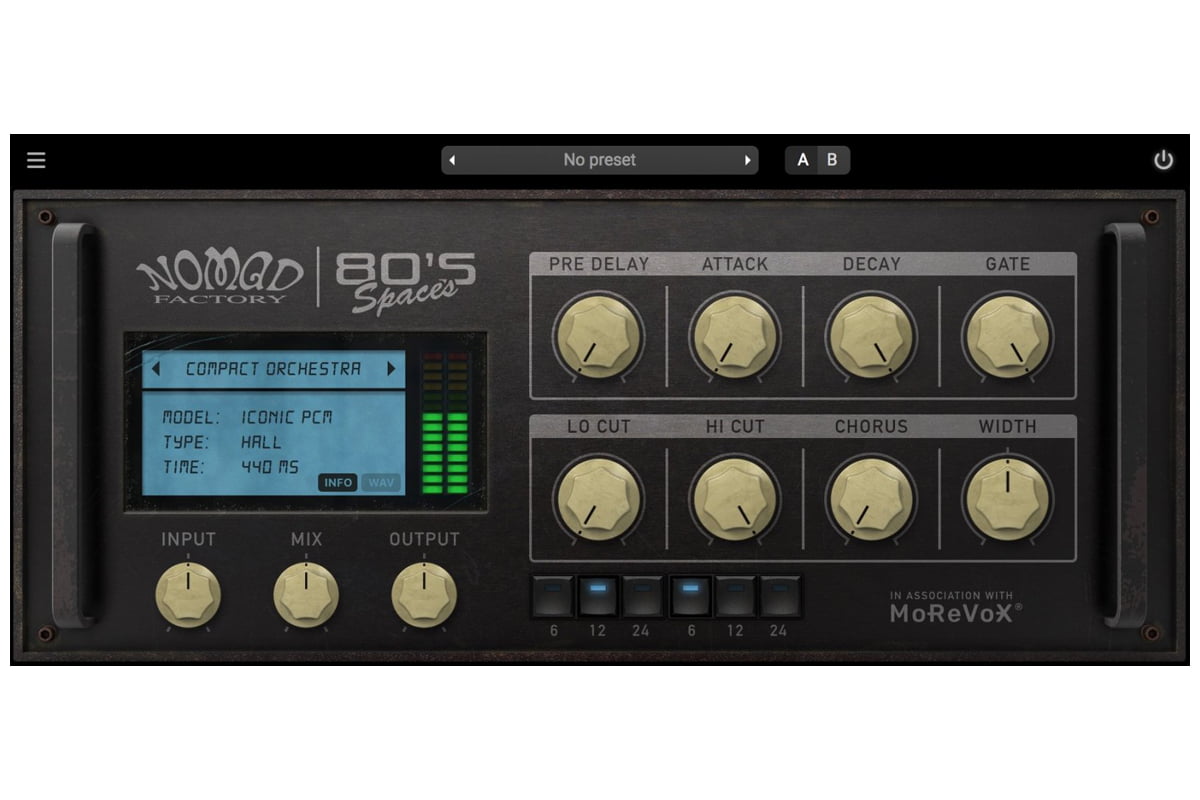Viewport: 1200px width, 800px height.
Task: Enable the Lo Cut 24 dB slope button
Action: [x=642, y=596]
